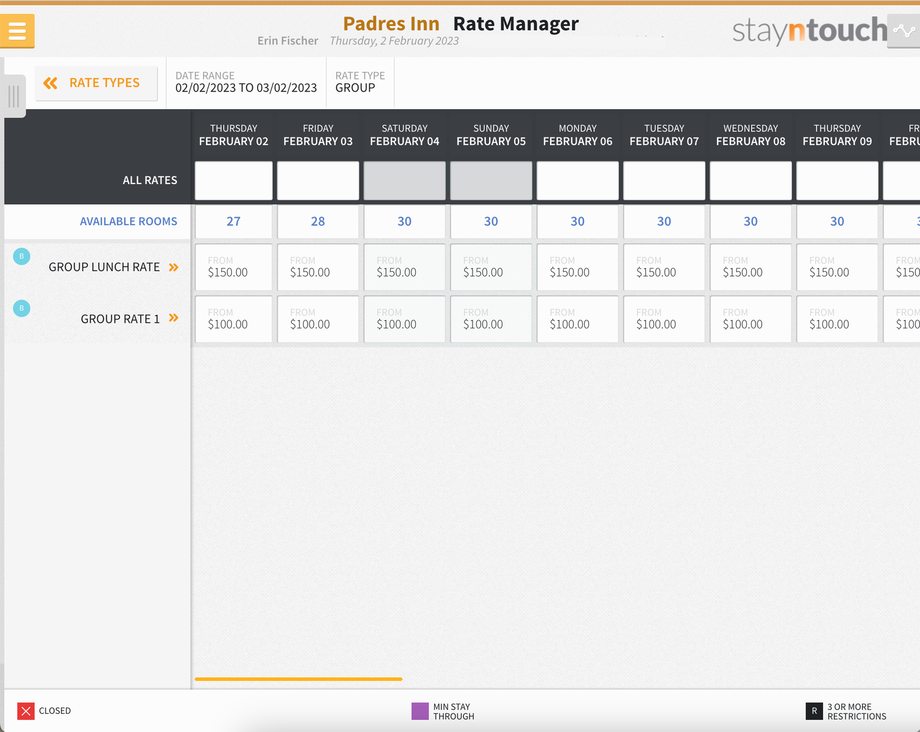Open Group Lunch Rate $150.00 on February 04

(x=404, y=267)
